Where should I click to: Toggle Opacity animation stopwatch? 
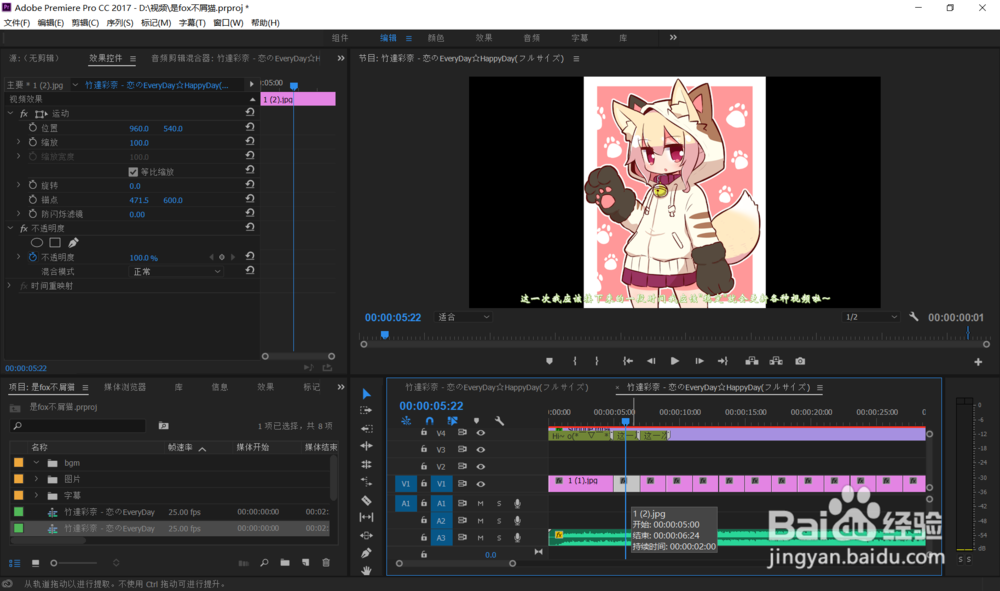coord(33,257)
